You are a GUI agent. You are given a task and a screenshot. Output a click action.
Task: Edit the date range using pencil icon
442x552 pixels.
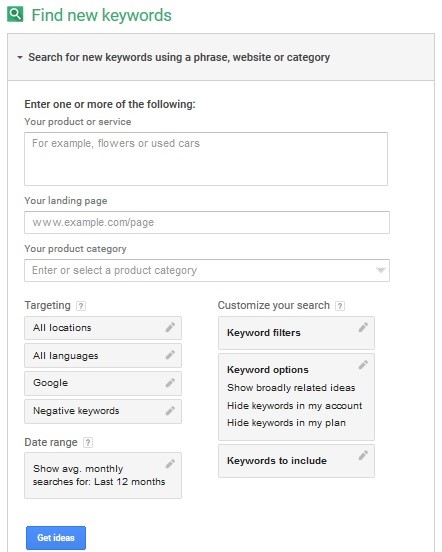(170, 464)
